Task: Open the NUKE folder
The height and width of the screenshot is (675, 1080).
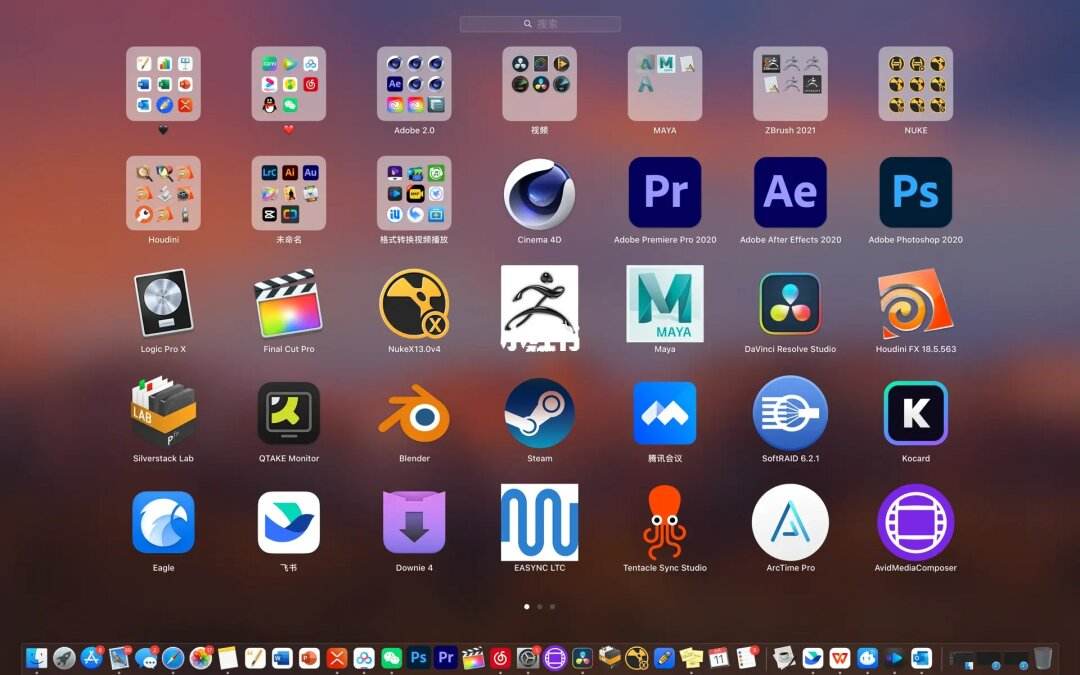Action: pyautogui.click(x=915, y=83)
